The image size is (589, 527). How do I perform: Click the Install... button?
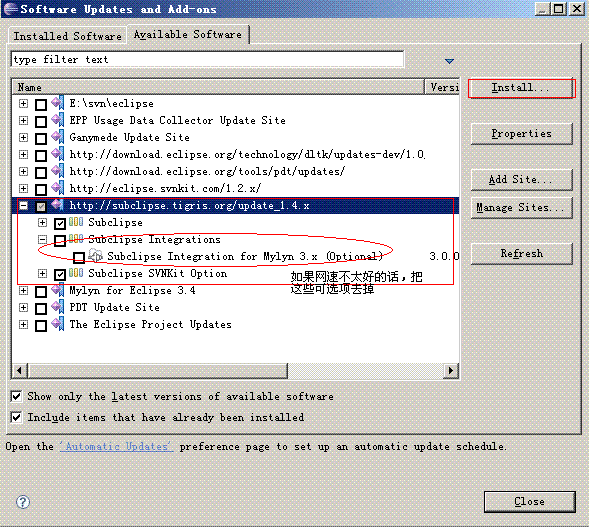click(521, 88)
